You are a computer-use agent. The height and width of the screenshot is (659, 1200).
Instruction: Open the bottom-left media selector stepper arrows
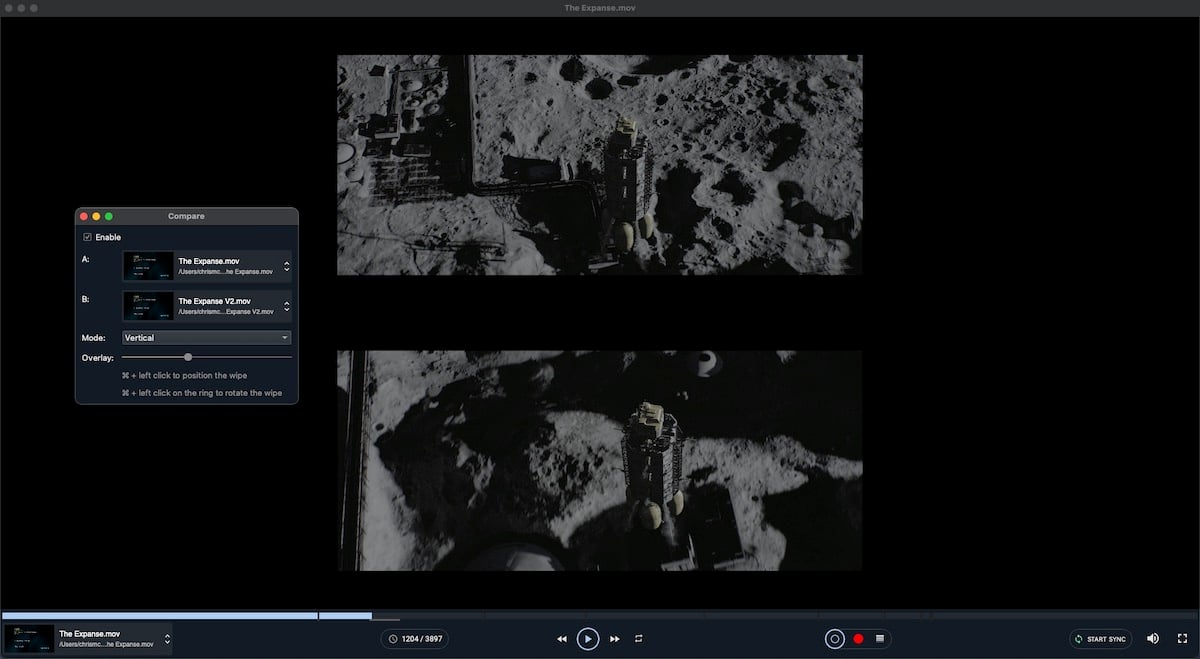167,639
